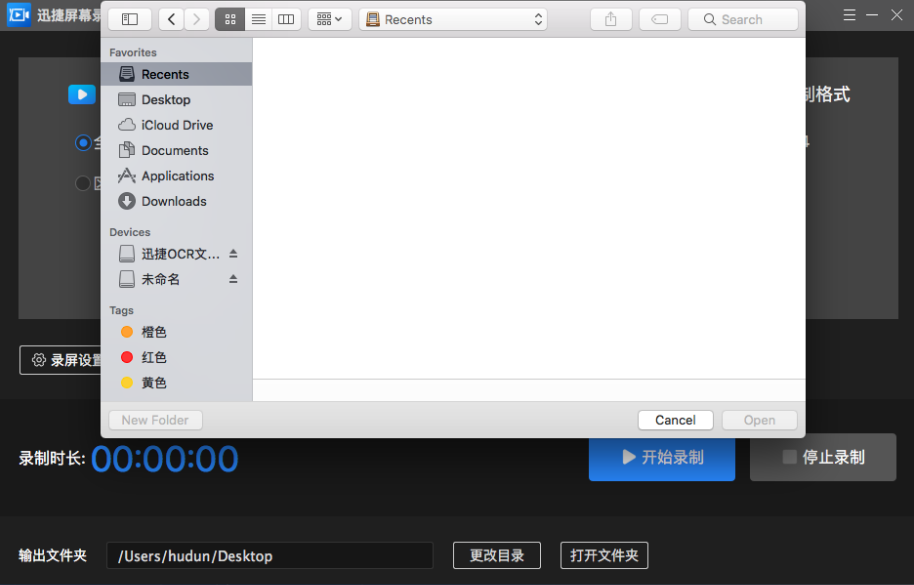Eject the 未命名 drive

click(233, 279)
